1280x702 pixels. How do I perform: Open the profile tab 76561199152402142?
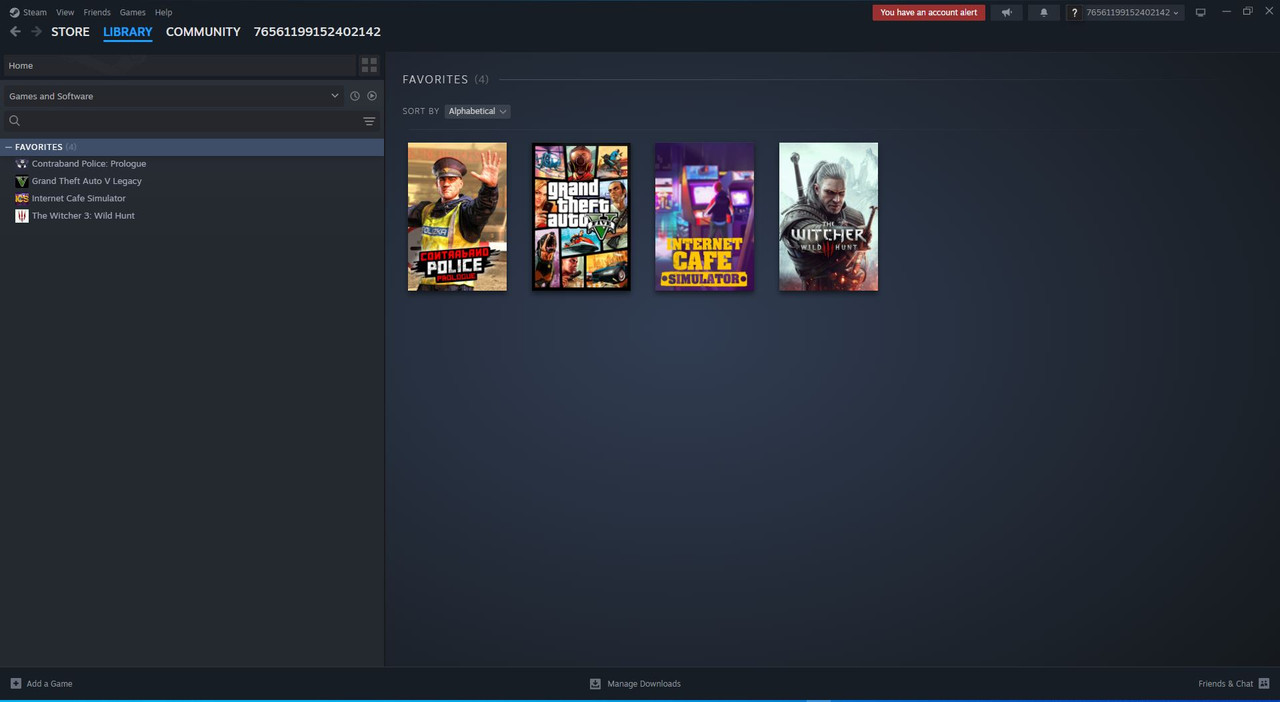[317, 32]
